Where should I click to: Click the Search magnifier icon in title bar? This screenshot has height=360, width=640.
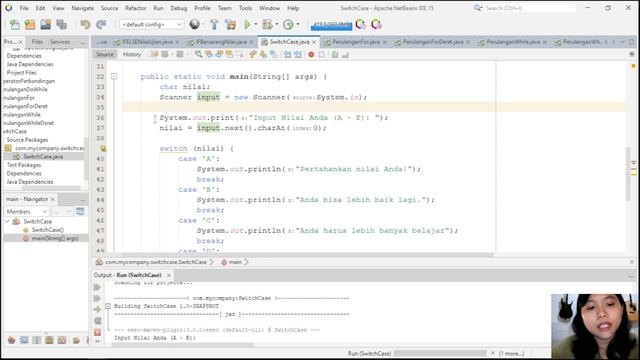(478, 8)
